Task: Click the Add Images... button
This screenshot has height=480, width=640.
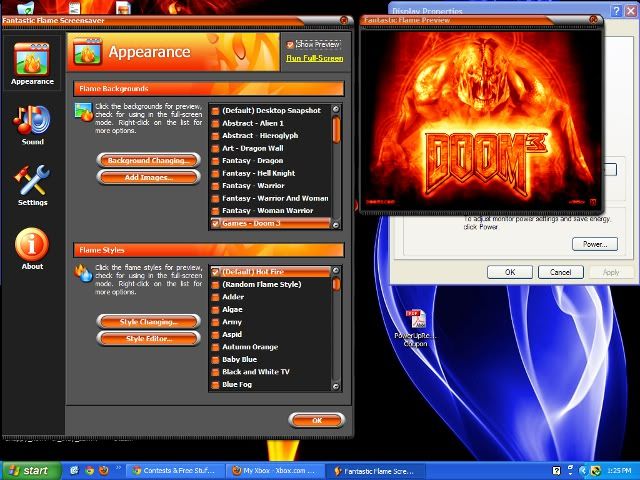Action: pos(149,177)
